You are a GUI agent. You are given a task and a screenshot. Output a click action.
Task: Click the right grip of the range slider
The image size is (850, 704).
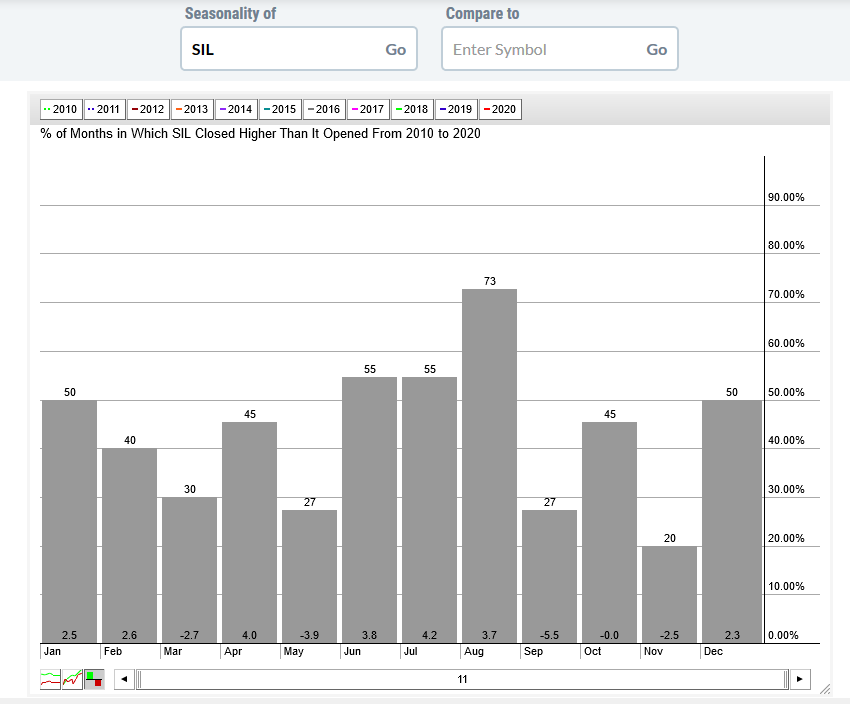tap(786, 679)
